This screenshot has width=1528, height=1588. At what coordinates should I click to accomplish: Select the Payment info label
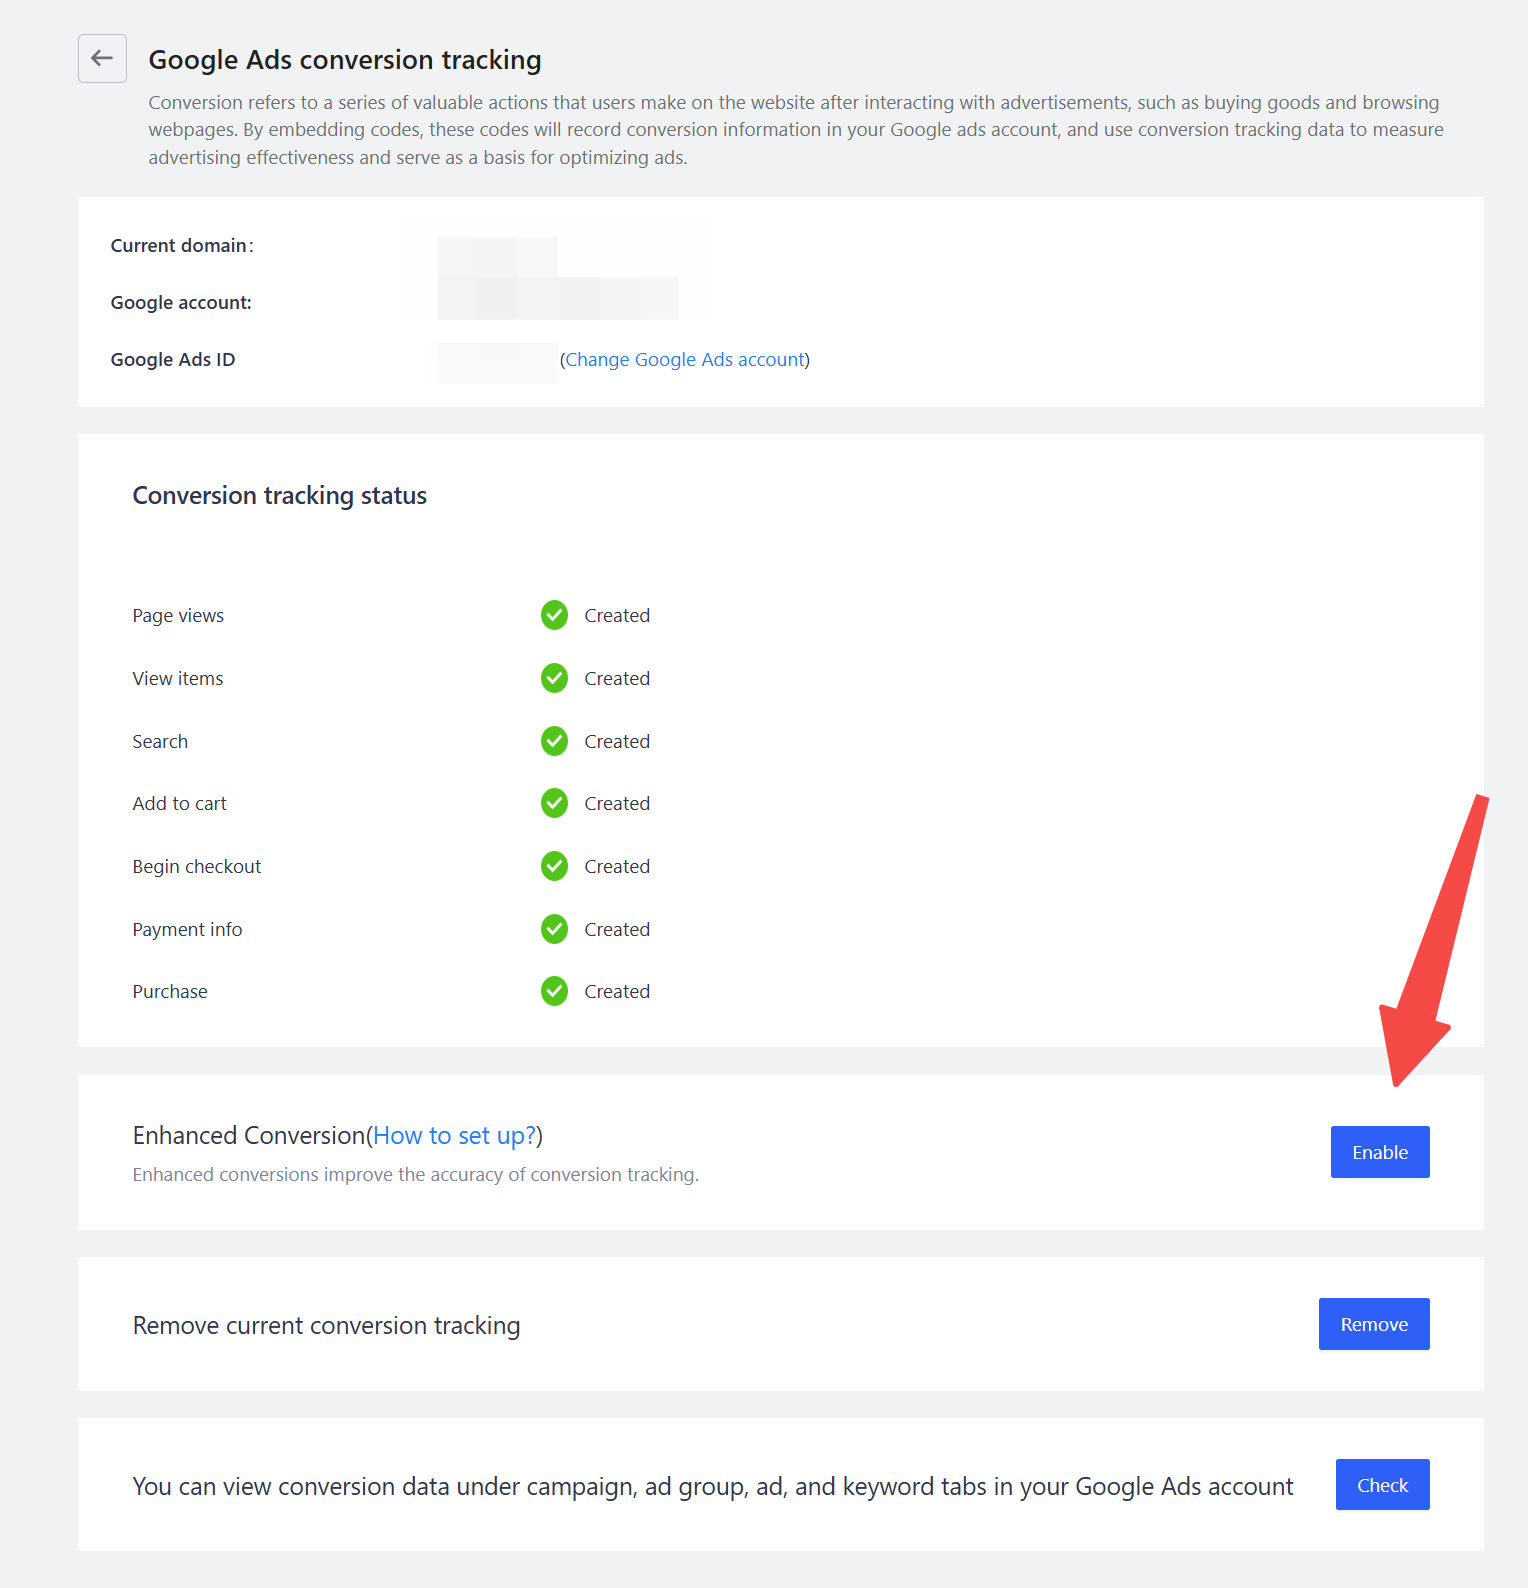(187, 929)
